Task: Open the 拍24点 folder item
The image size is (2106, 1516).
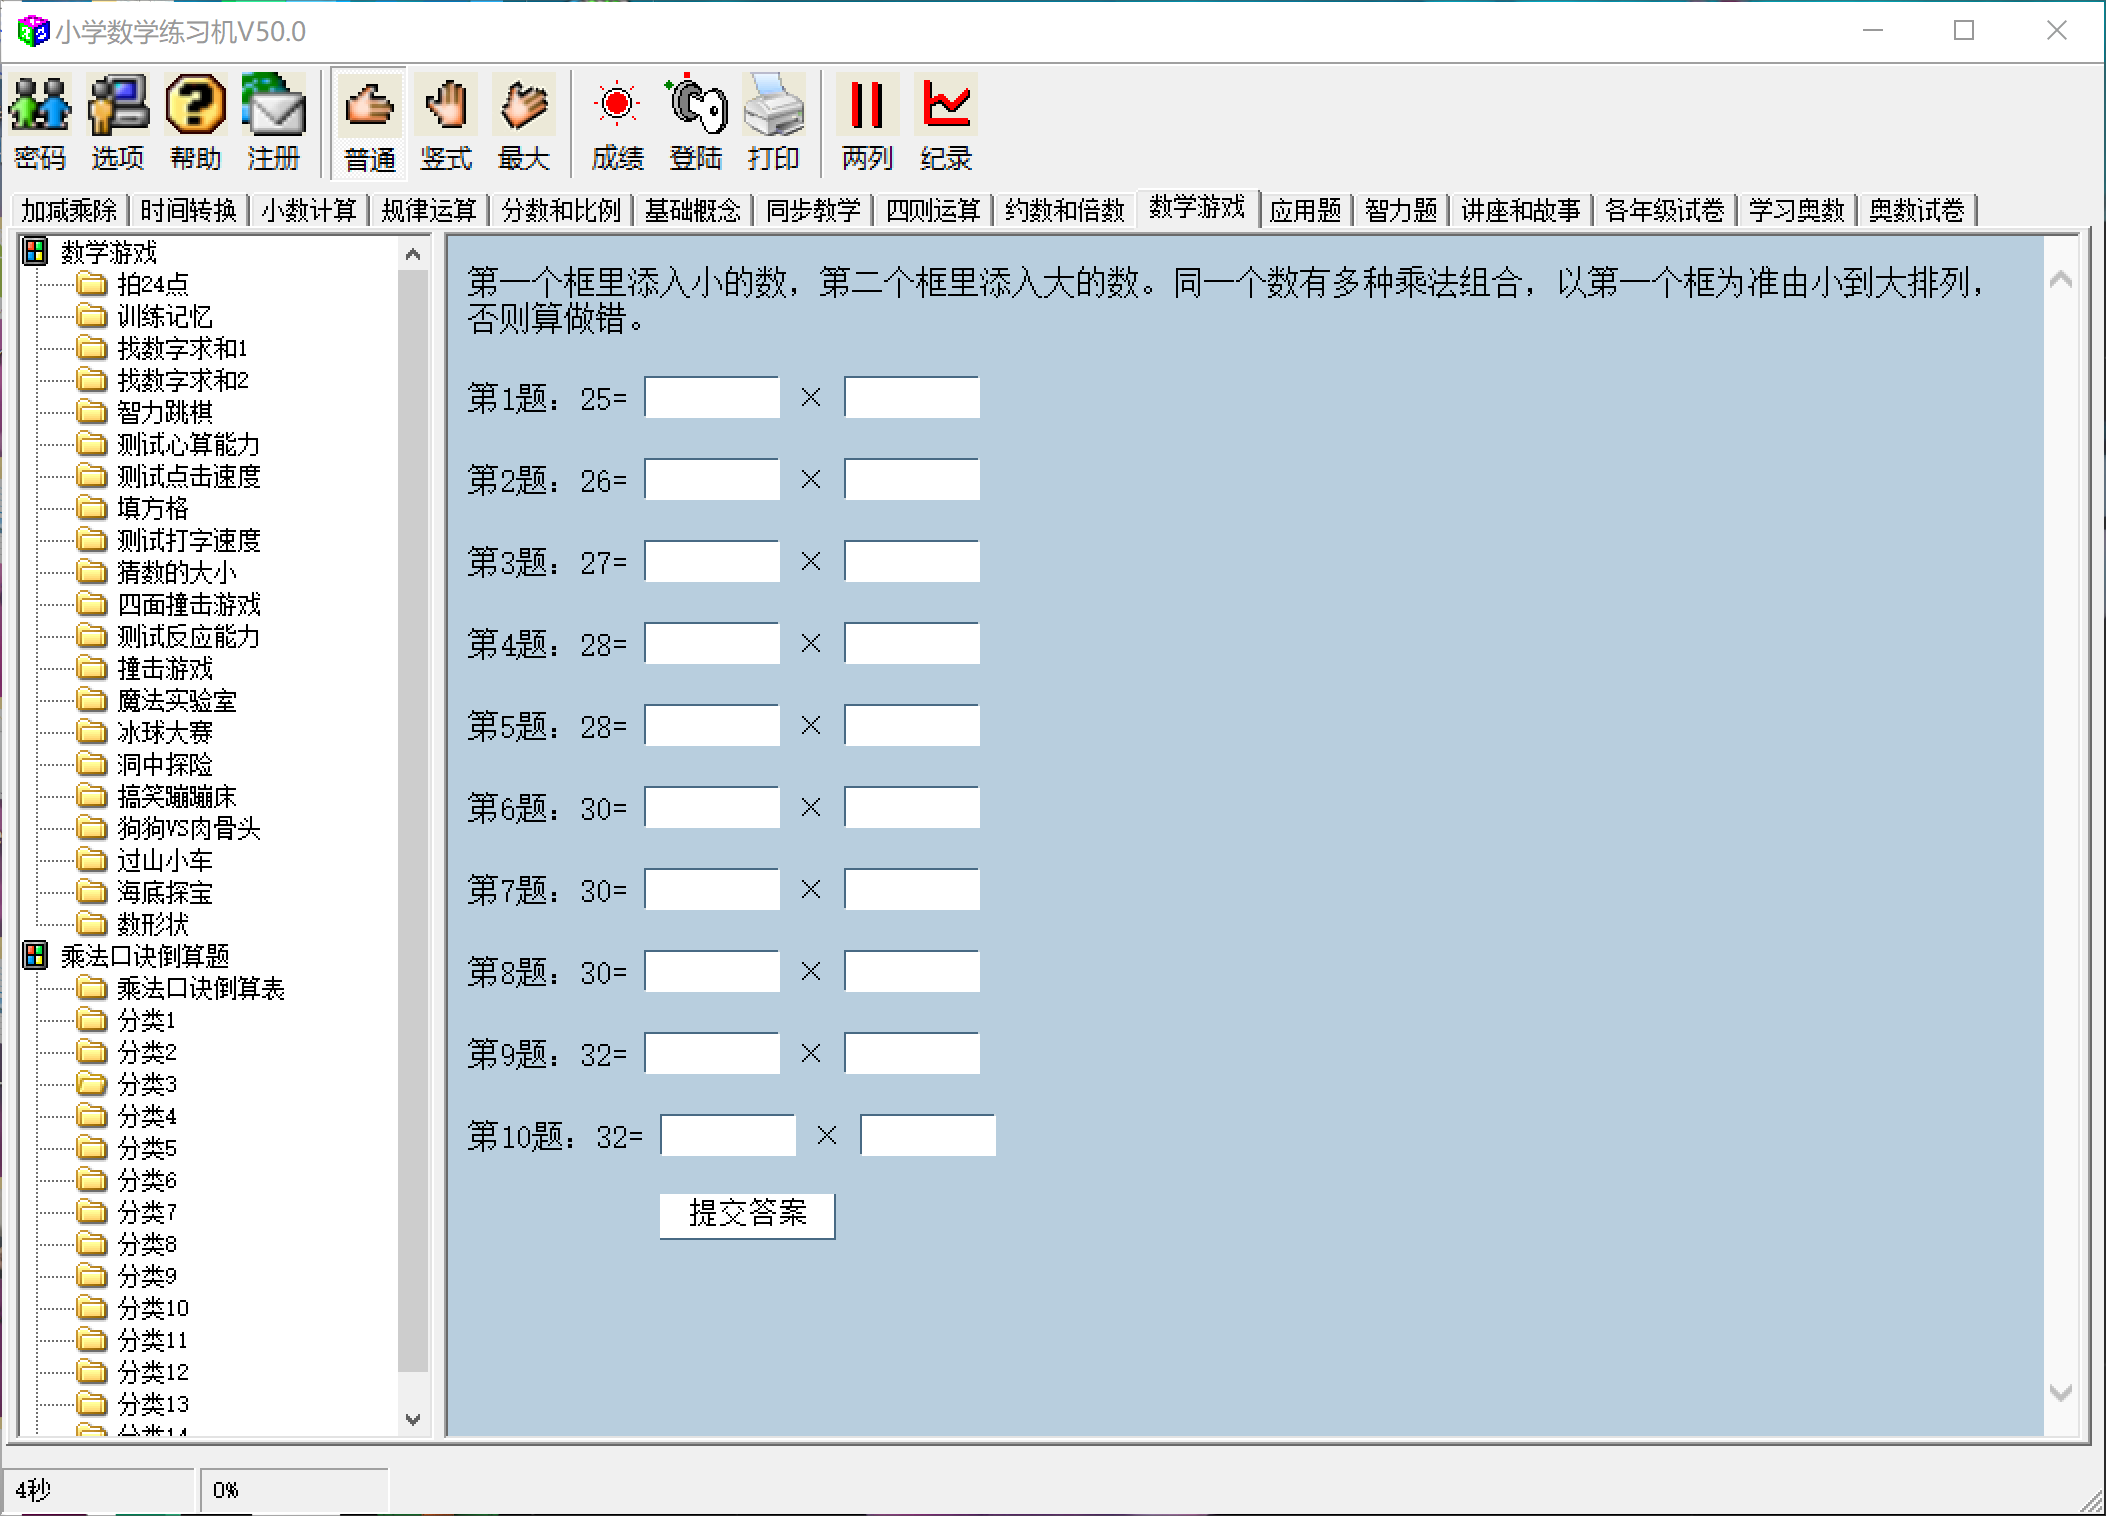Action: (x=153, y=285)
